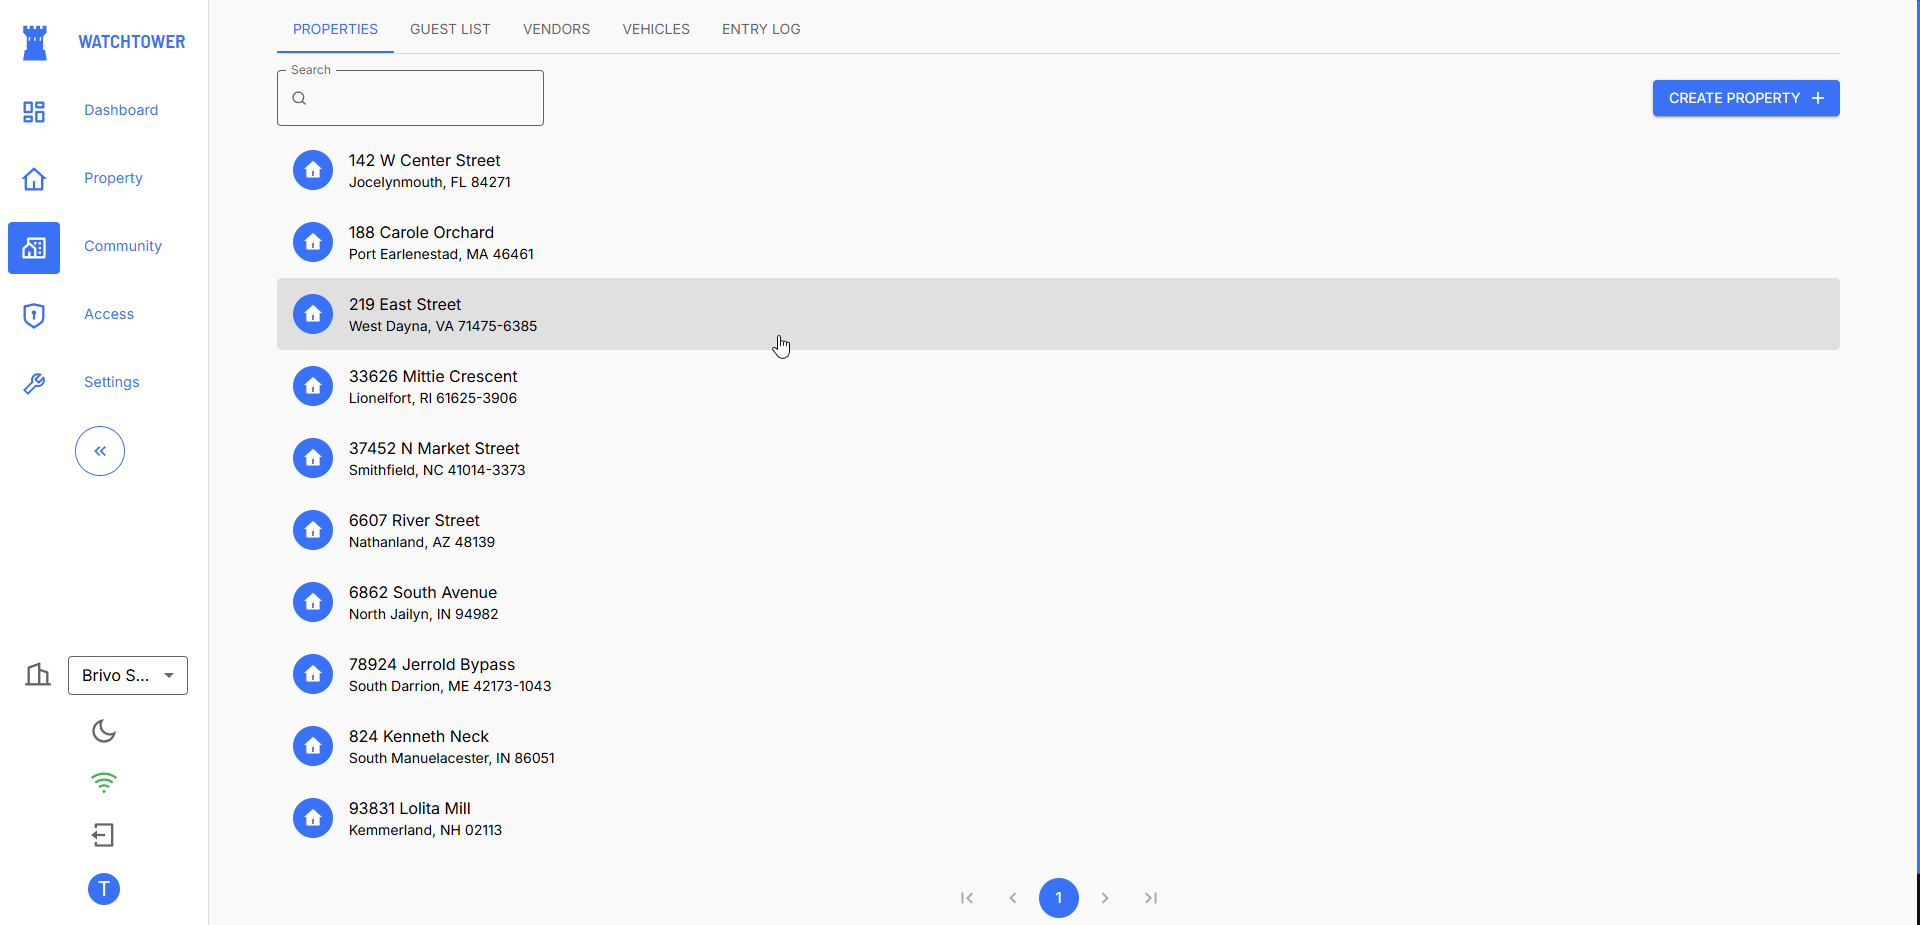Click the Create Property button
The image size is (1920, 925).
(x=1745, y=98)
